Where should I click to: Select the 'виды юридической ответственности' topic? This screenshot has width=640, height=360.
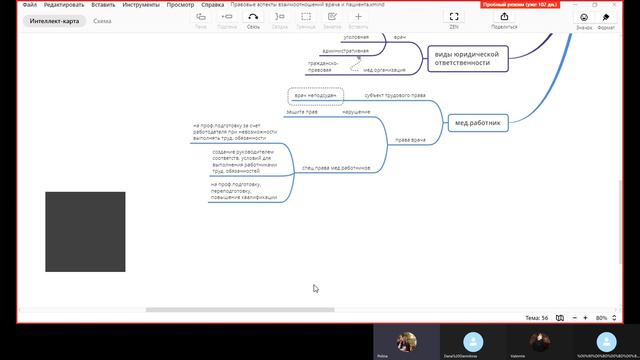(x=468, y=59)
